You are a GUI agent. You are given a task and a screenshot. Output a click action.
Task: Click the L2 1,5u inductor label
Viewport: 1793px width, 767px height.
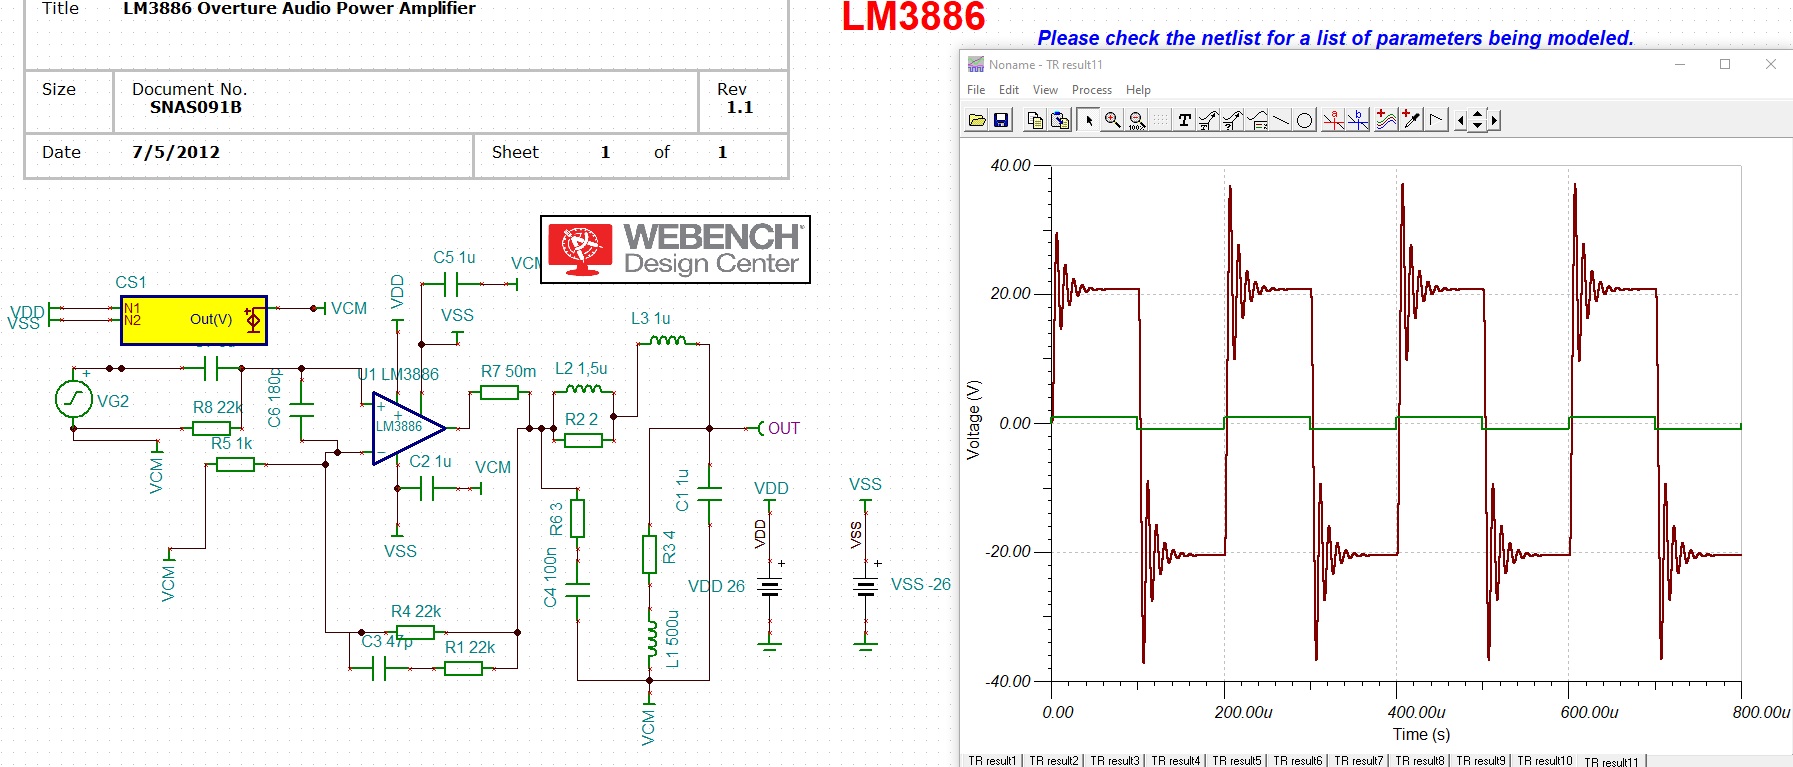click(x=581, y=368)
